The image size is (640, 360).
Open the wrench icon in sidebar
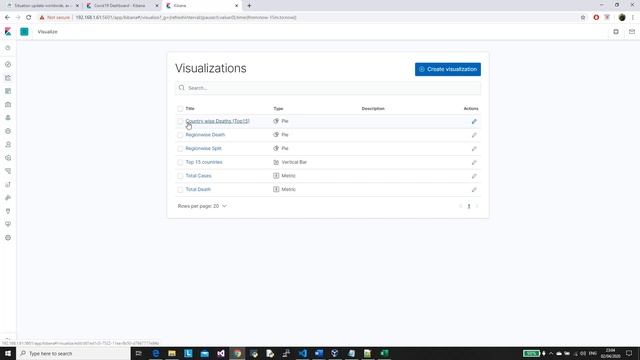pos(8,198)
